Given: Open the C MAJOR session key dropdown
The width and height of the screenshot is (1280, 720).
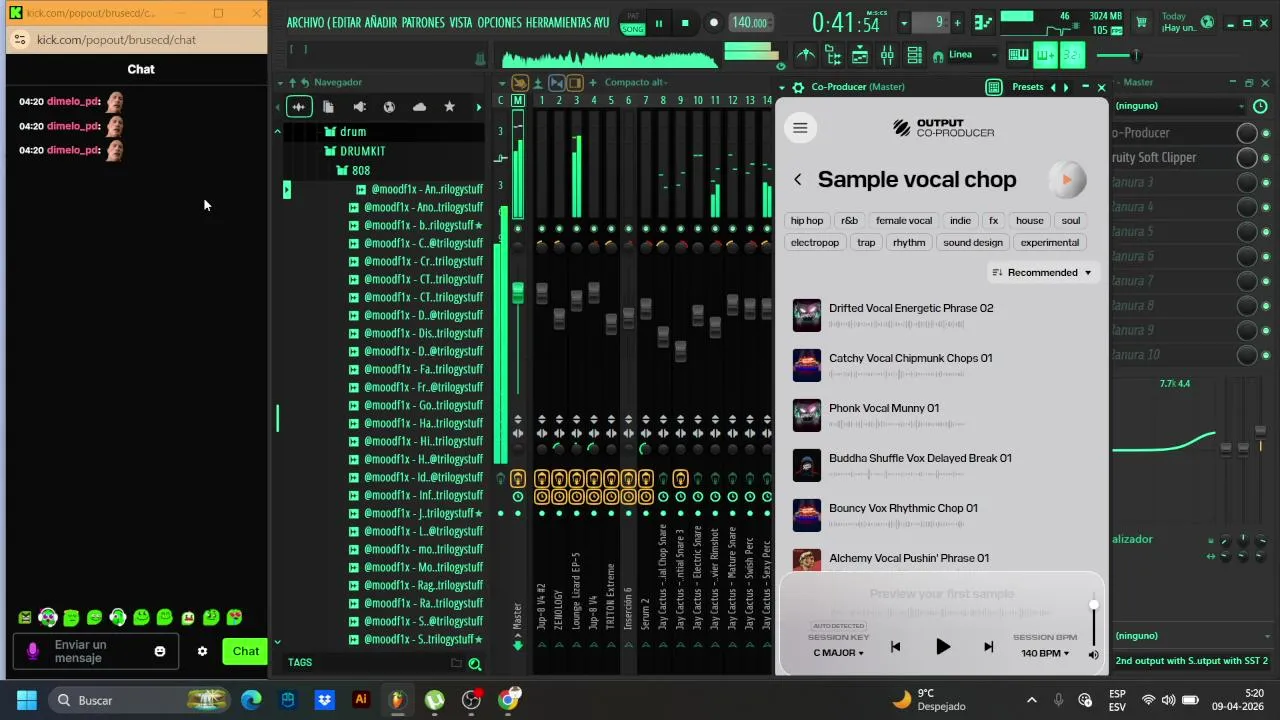Looking at the screenshot, I should click(838, 653).
